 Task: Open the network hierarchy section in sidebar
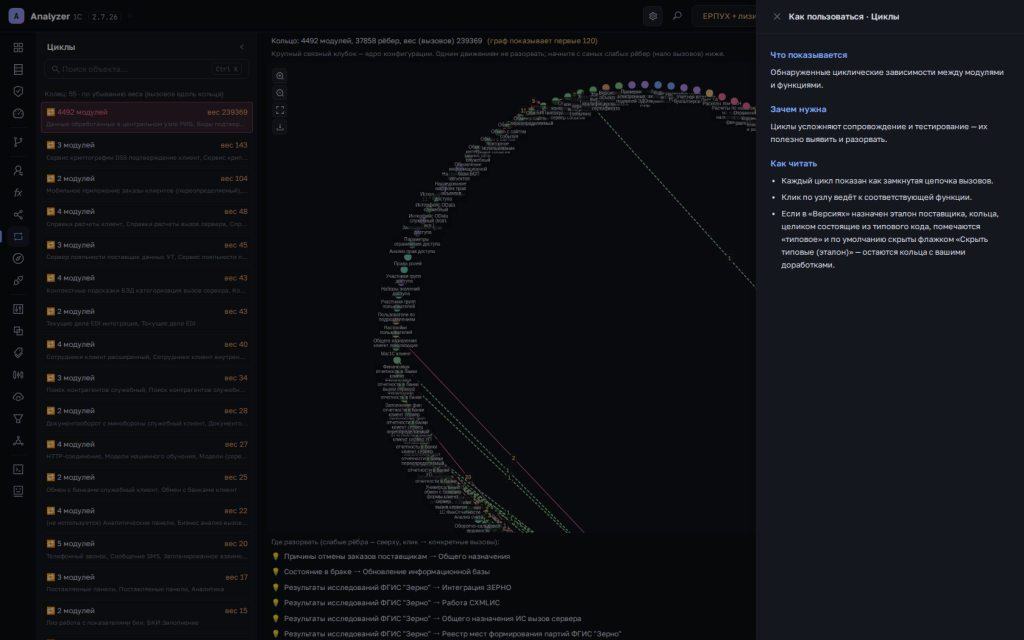point(18,441)
